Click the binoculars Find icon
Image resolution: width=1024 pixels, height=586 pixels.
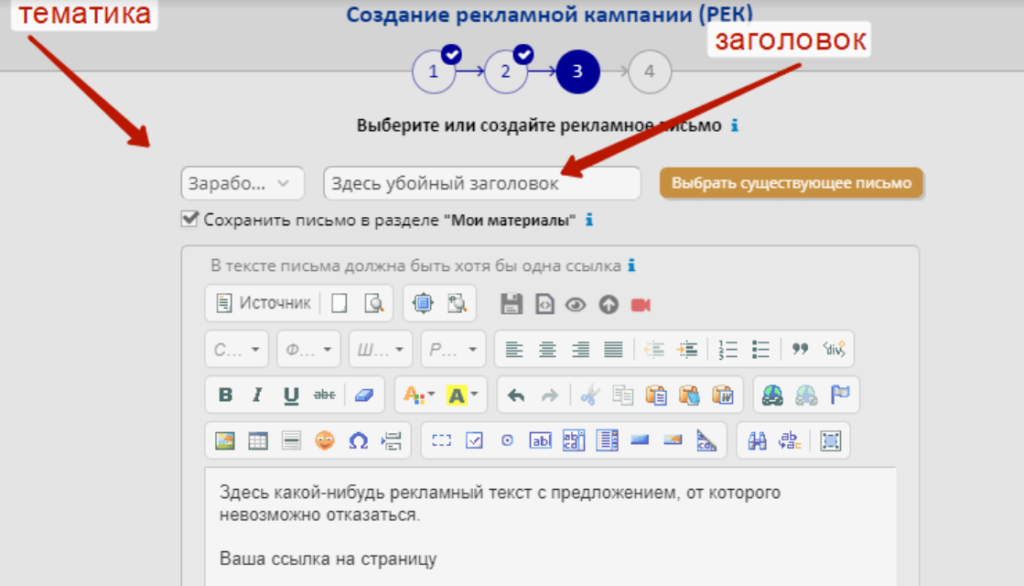(757, 441)
